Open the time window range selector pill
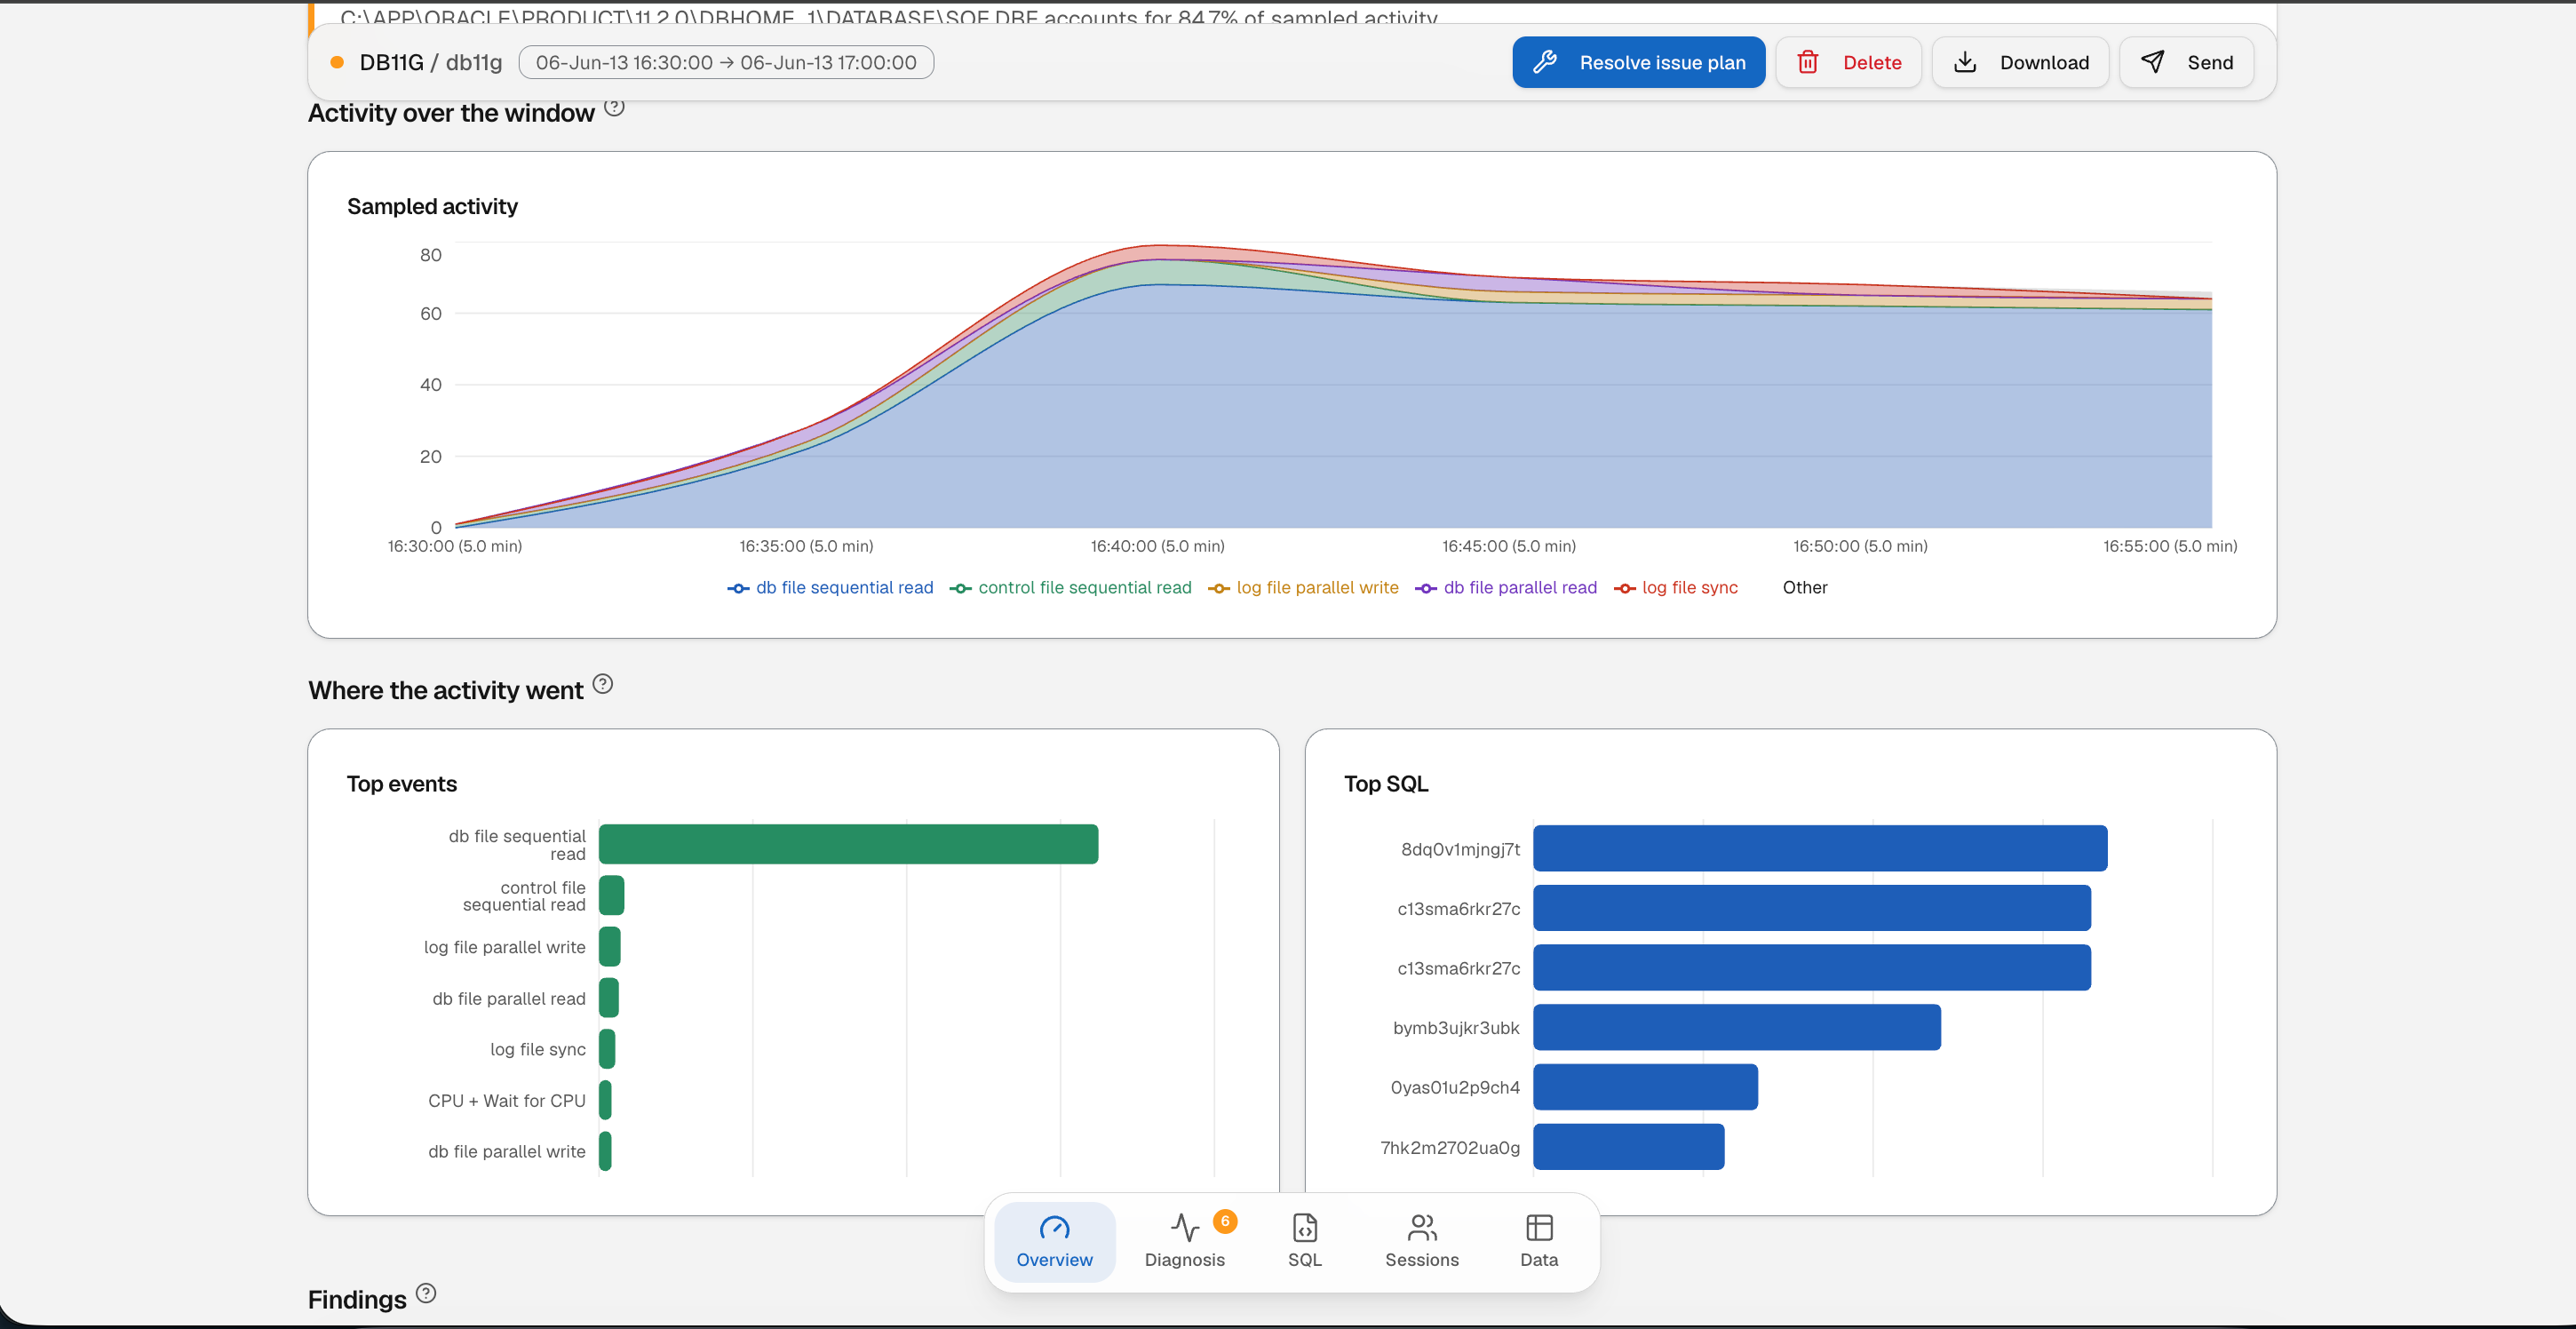This screenshot has width=2576, height=1329. (x=726, y=62)
